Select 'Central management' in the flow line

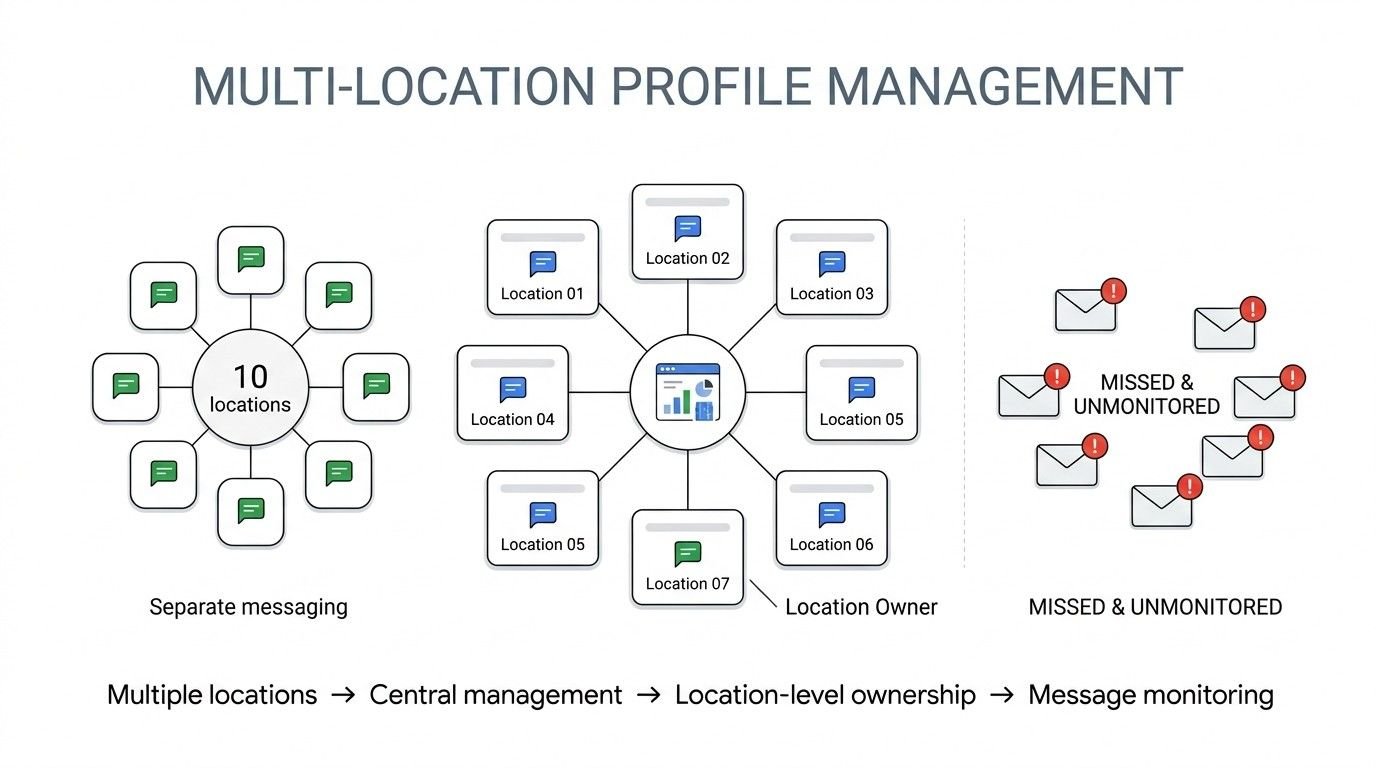pyautogui.click(x=496, y=695)
